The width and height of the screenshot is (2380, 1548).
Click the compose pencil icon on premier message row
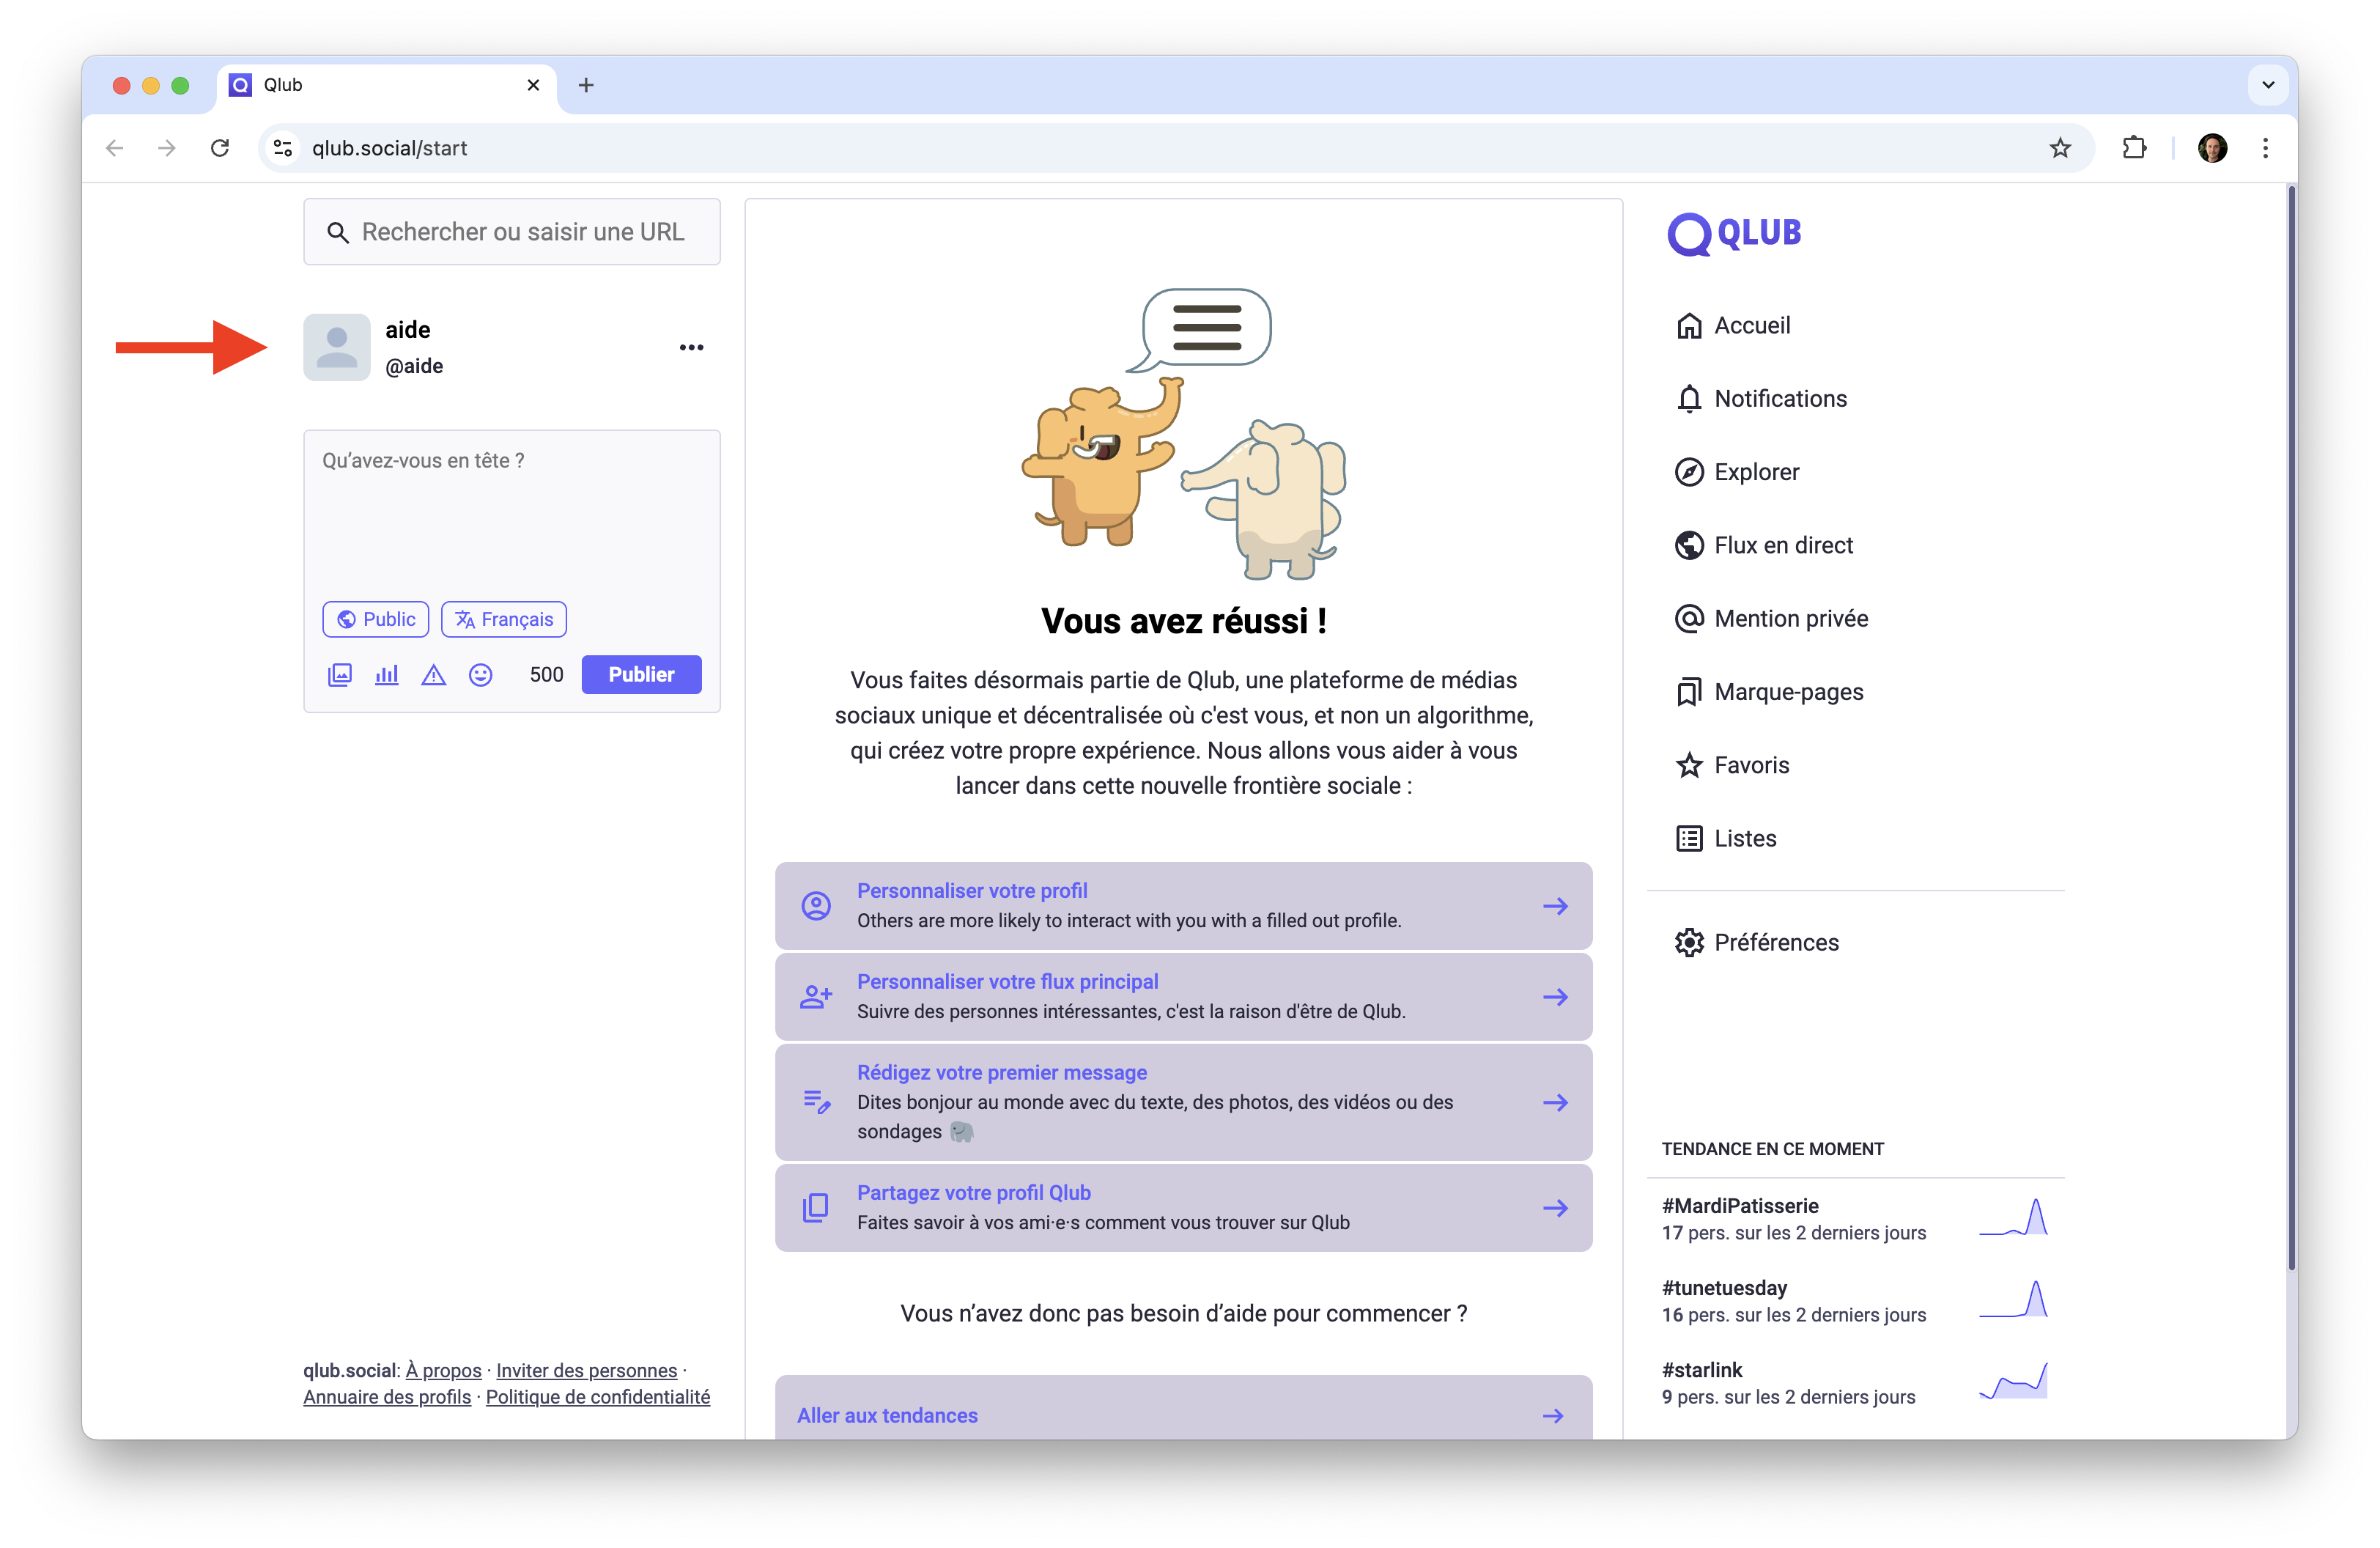816,1102
